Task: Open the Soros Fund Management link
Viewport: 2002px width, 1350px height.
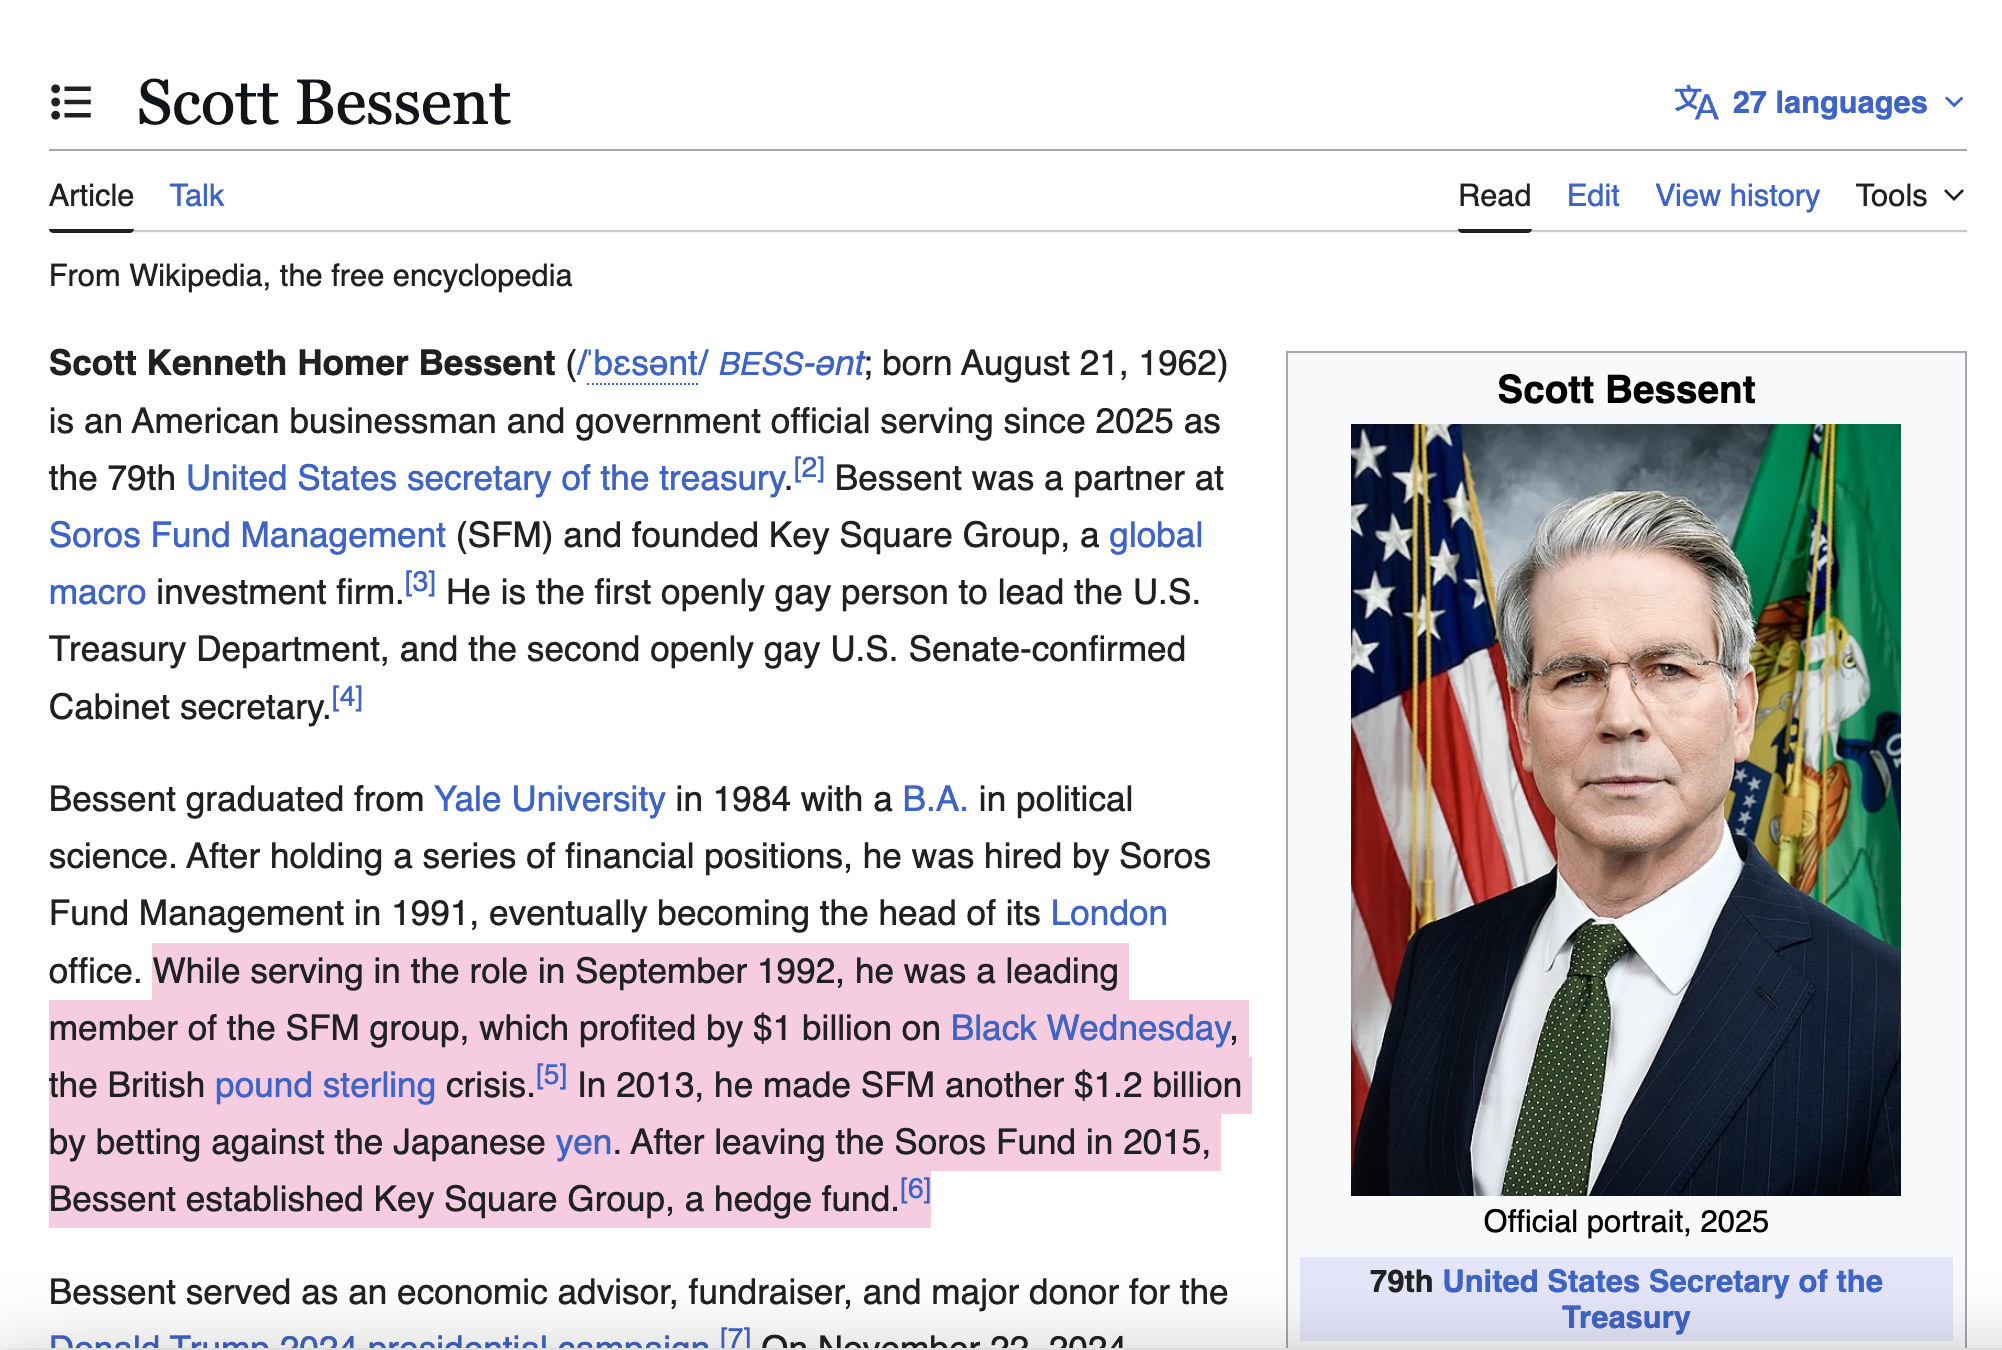Action: [247, 535]
